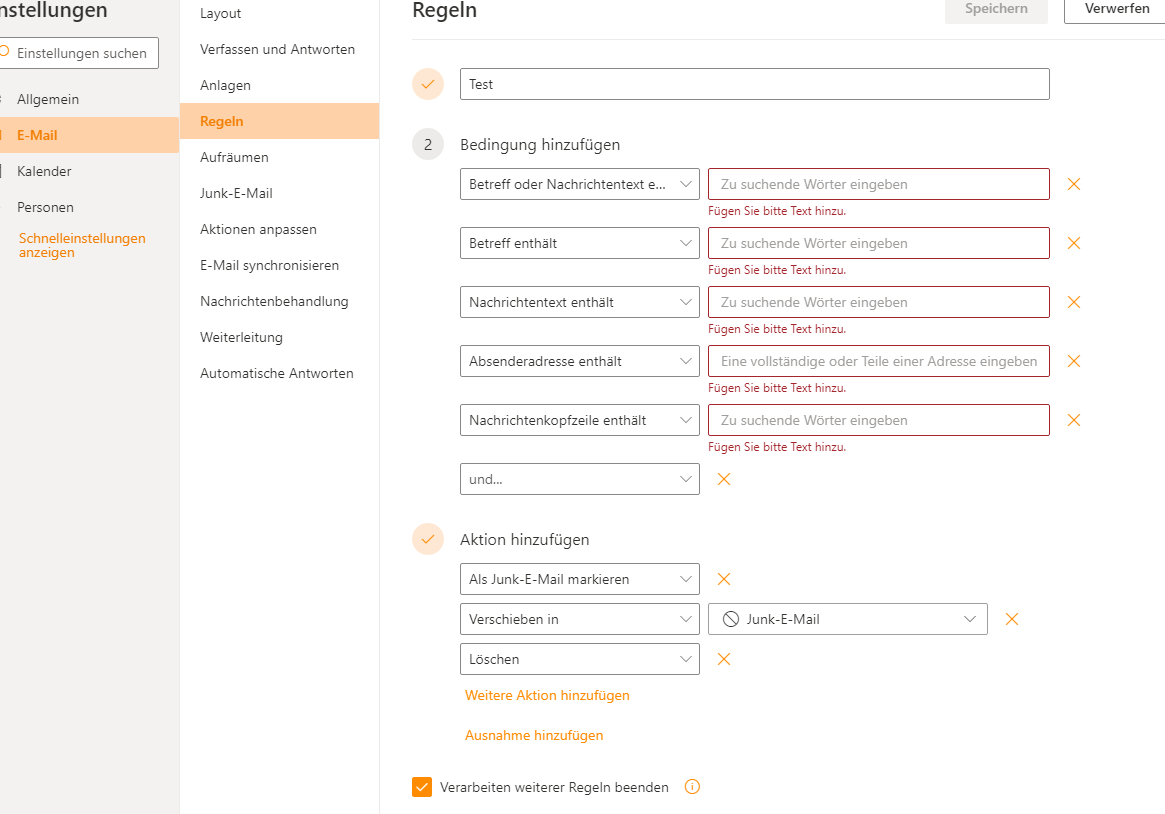
Task: Remove the 'Als Junk-E-Mail markieren' action
Action: point(724,579)
